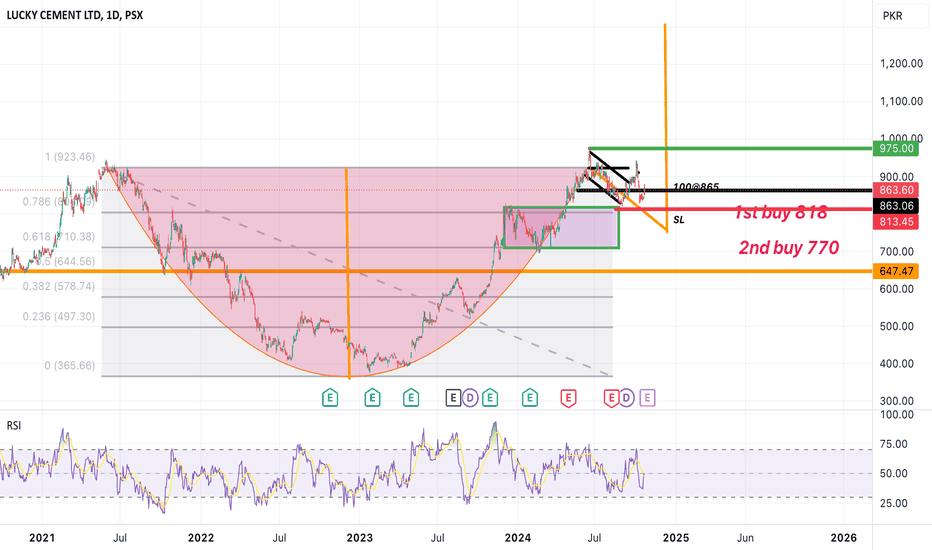The image size is (932, 550).
Task: Select the green 975.00 price label
Action: click(x=896, y=149)
